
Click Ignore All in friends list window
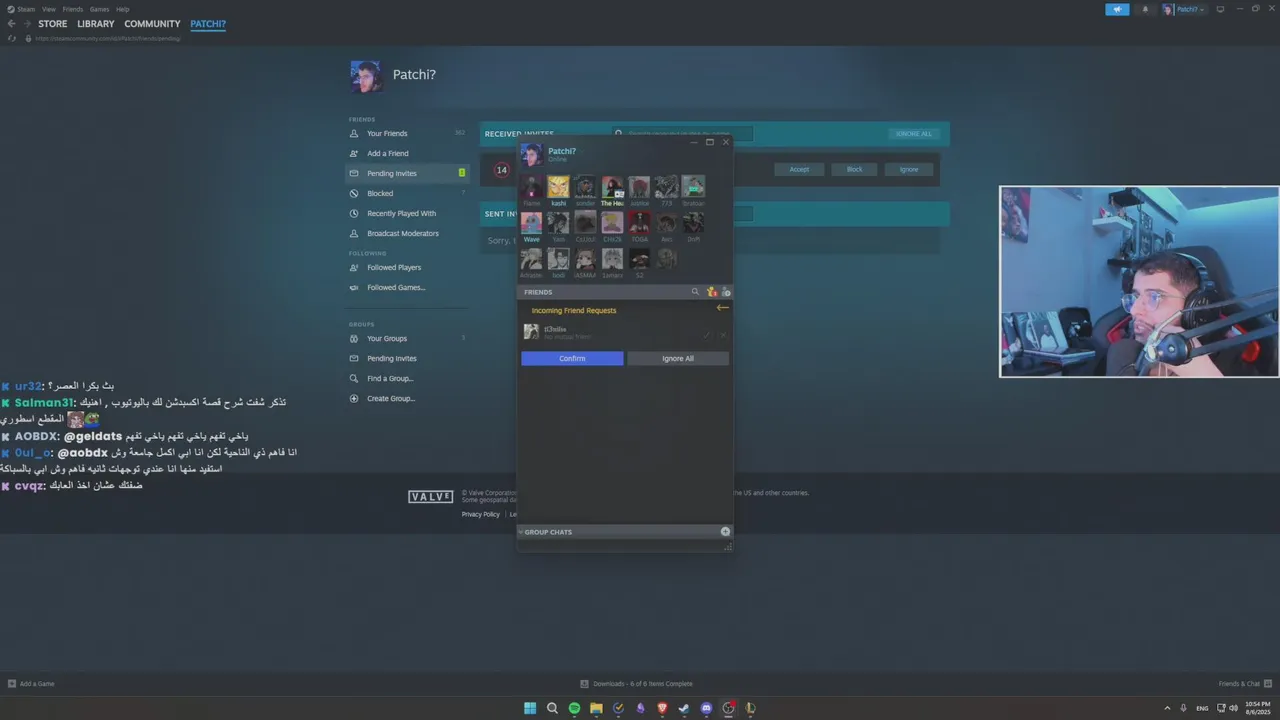677,358
